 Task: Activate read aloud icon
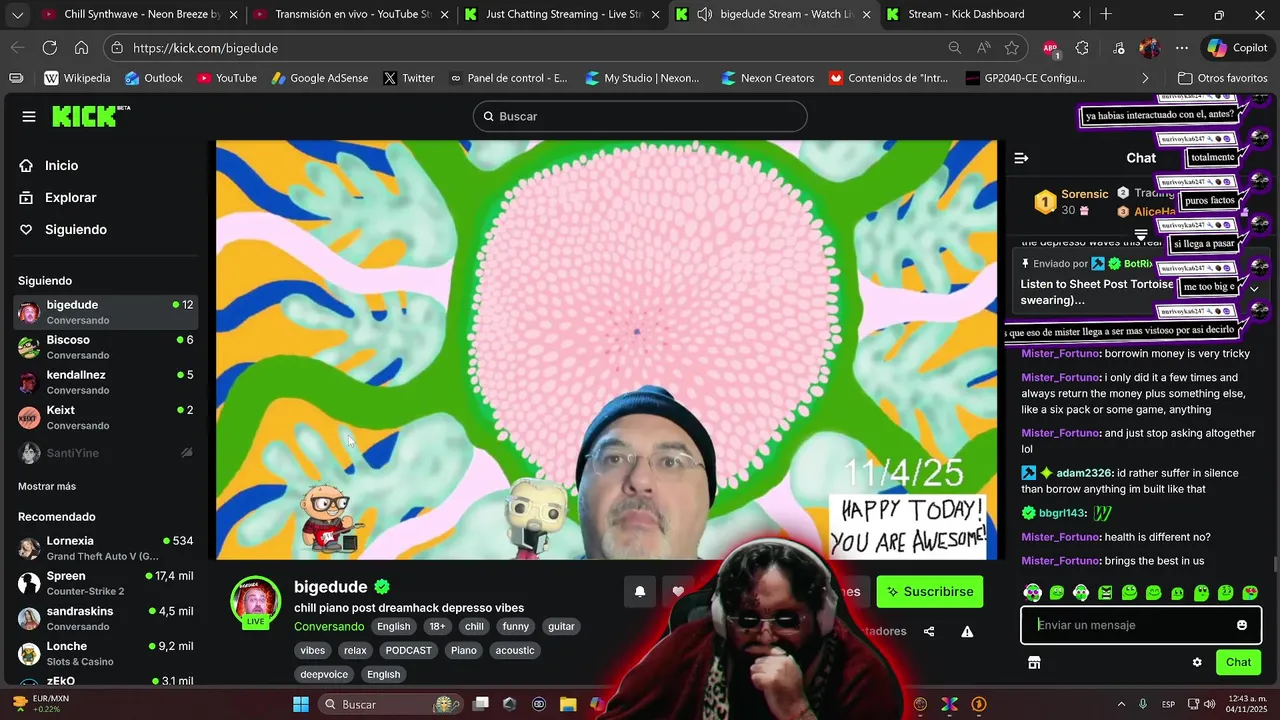[x=984, y=48]
